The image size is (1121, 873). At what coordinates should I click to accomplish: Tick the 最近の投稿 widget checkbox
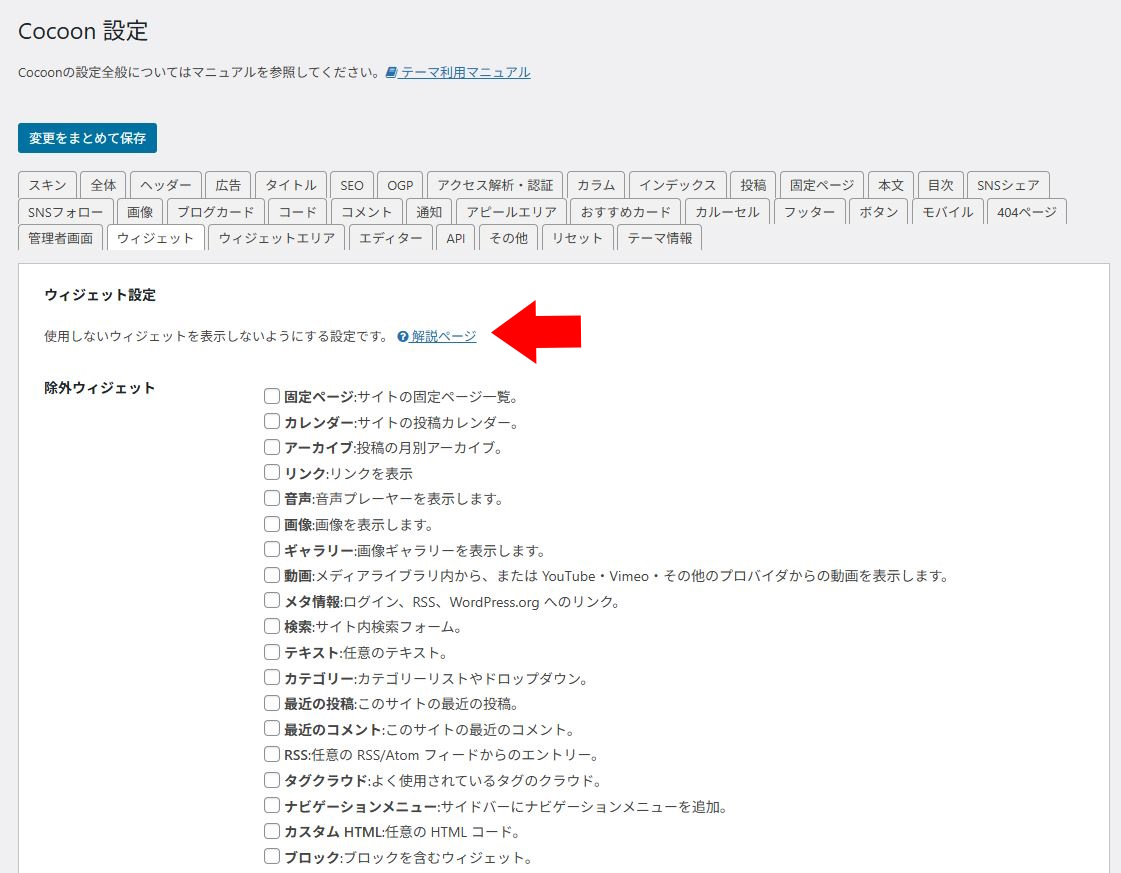[272, 703]
